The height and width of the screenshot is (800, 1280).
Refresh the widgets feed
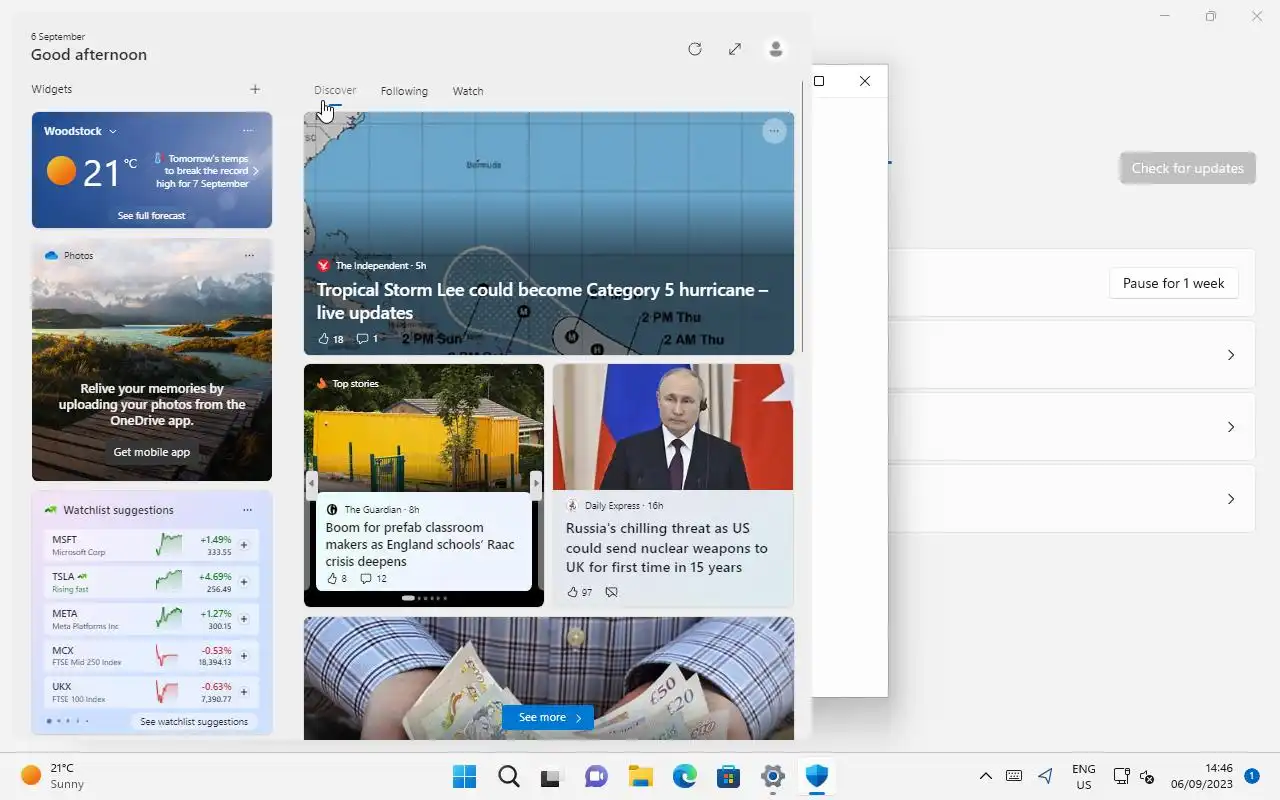click(695, 49)
